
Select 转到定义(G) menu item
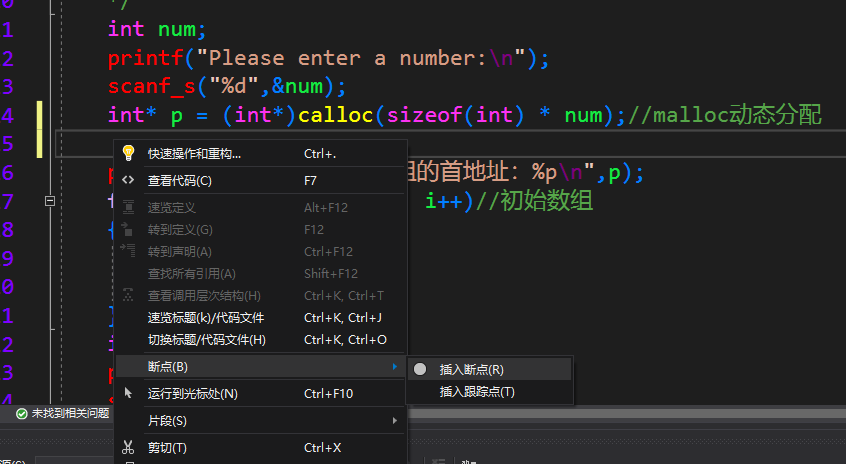[261, 230]
